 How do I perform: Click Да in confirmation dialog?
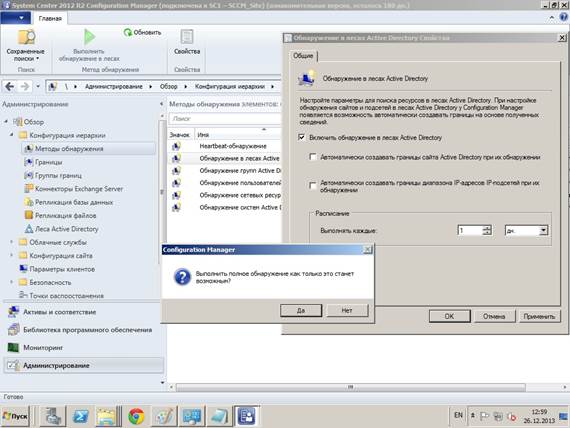pos(301,311)
